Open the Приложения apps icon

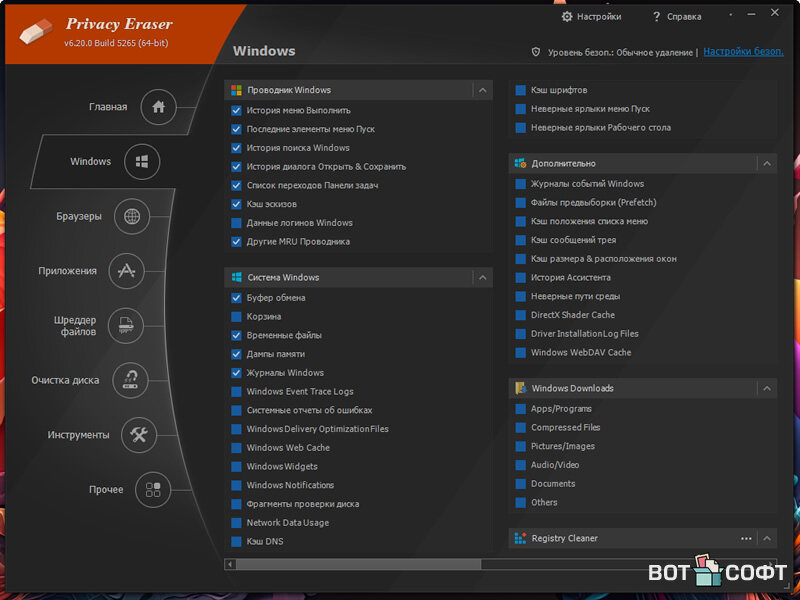pos(126,270)
